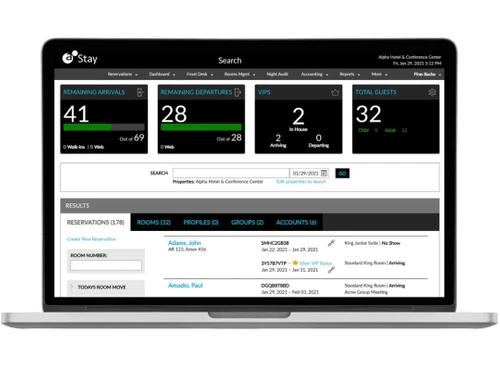Image resolution: width=500 pixels, height=375 pixels.
Task: Open the Accounting dropdown menu
Action: click(314, 74)
